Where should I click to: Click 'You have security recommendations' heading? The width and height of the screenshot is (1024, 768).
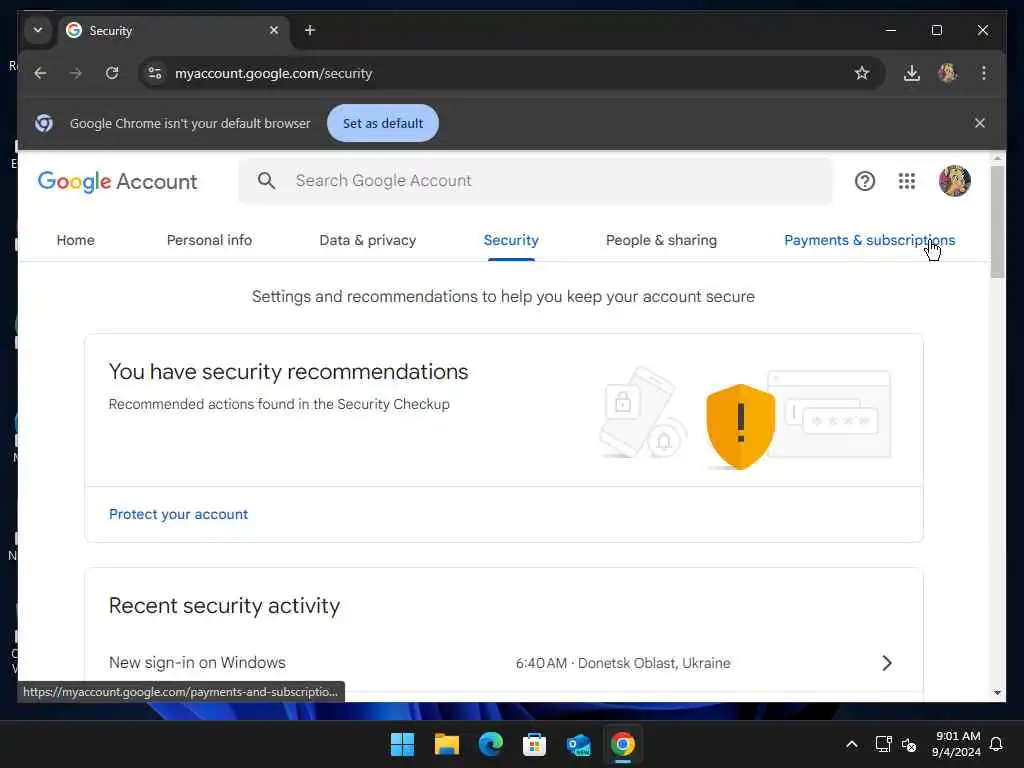click(288, 372)
